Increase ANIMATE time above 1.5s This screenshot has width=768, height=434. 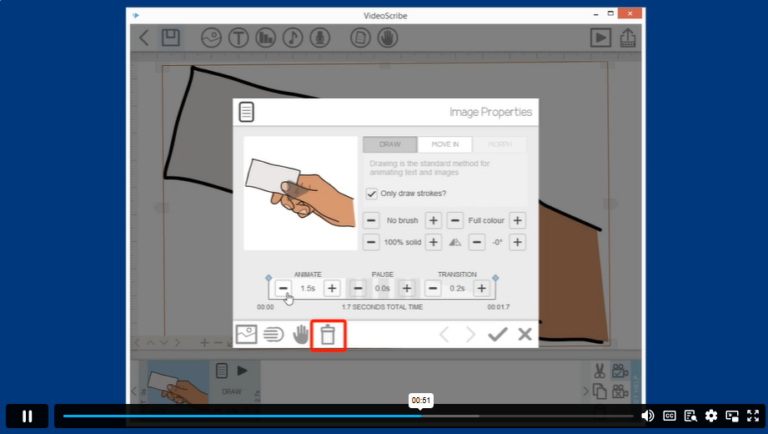point(332,288)
